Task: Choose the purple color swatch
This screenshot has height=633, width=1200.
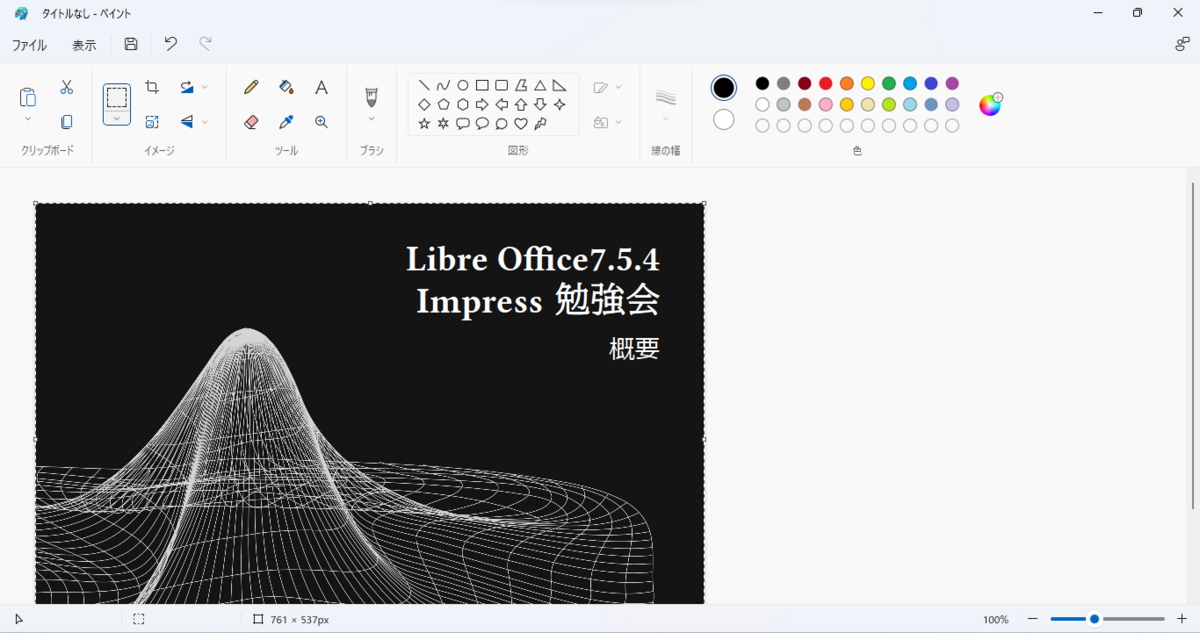Action: pyautogui.click(x=952, y=83)
